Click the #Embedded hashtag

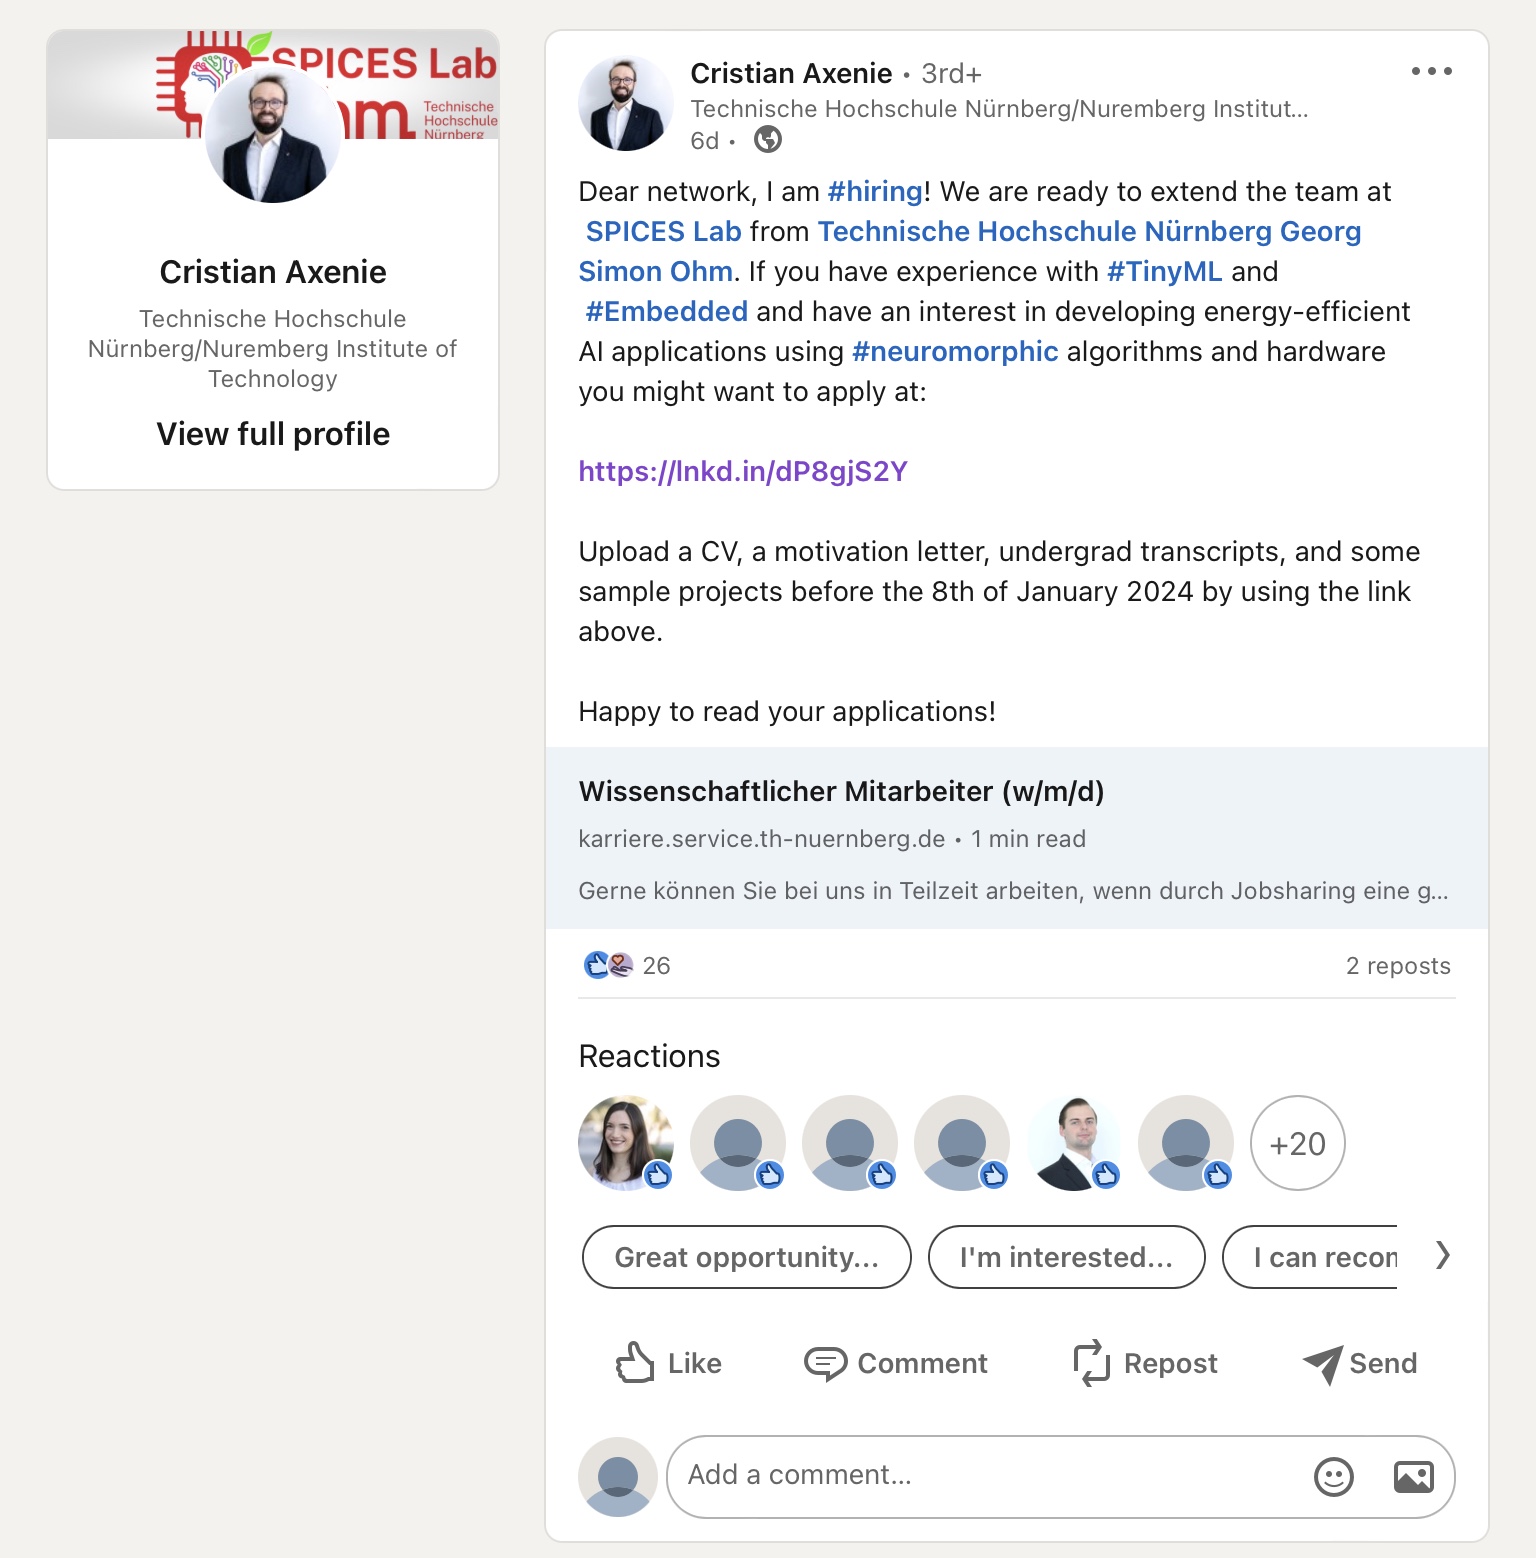point(666,311)
